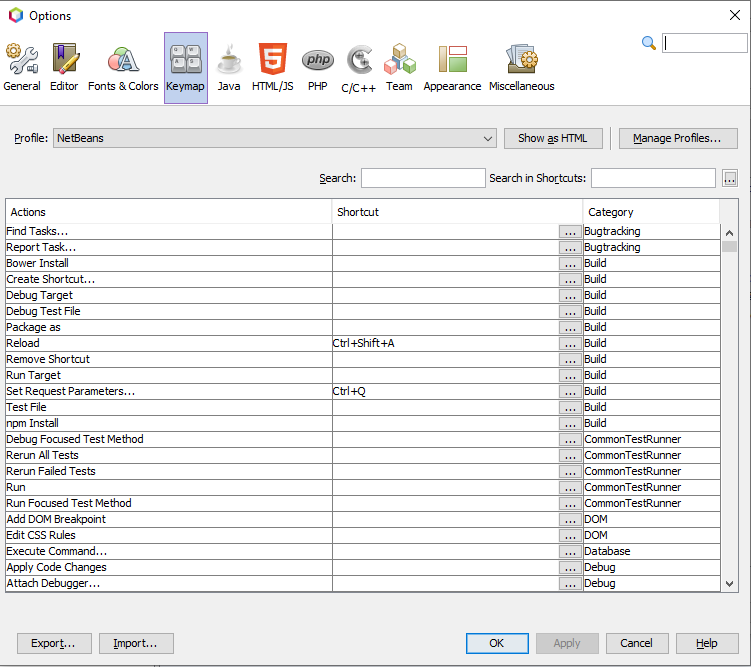Select the C/C++ options category
The width and height of the screenshot is (751, 667).
click(359, 68)
